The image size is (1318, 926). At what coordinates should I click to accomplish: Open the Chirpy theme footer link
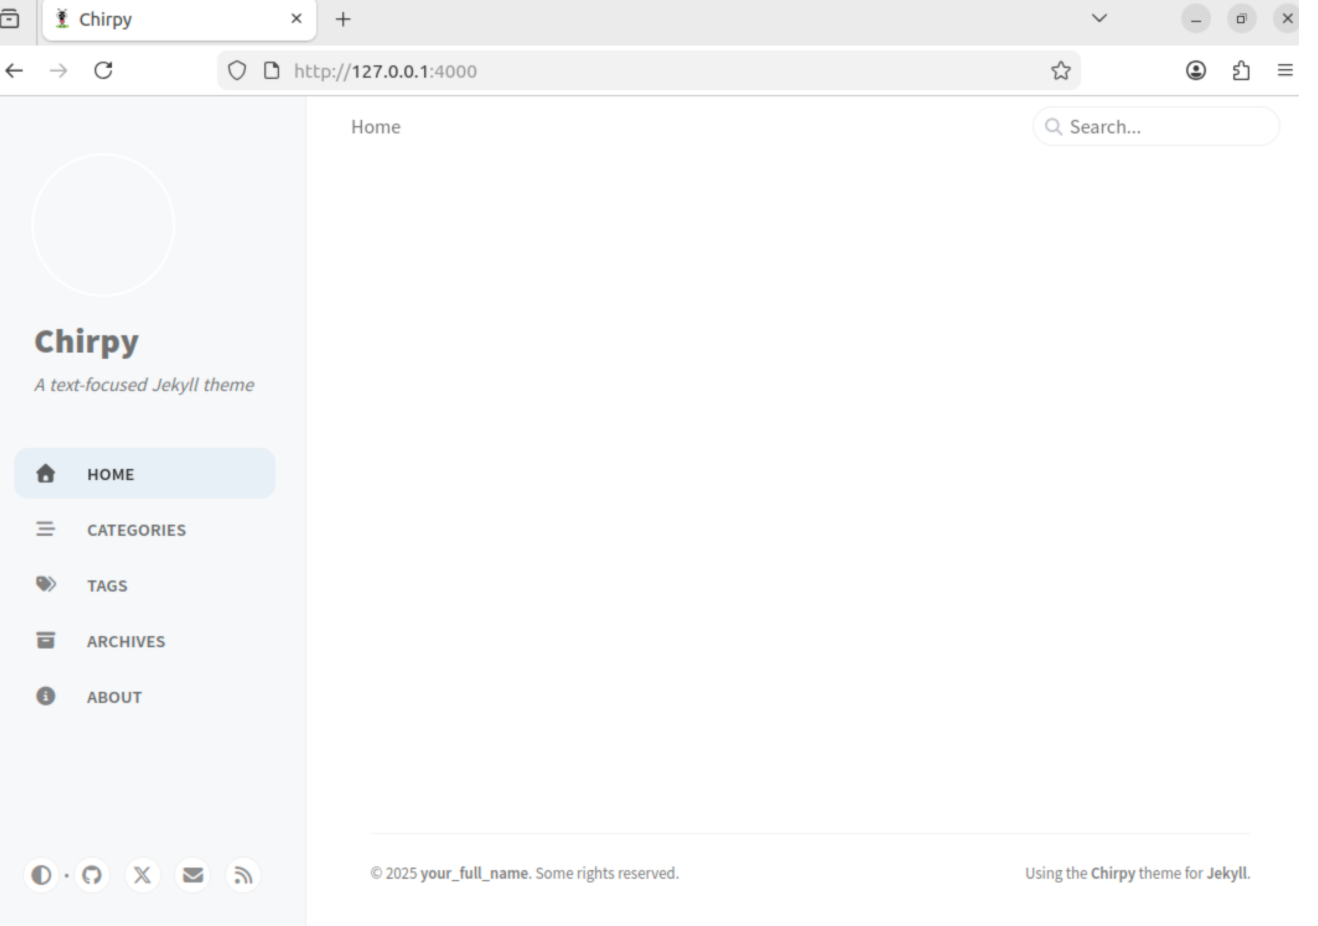pyautogui.click(x=1113, y=873)
